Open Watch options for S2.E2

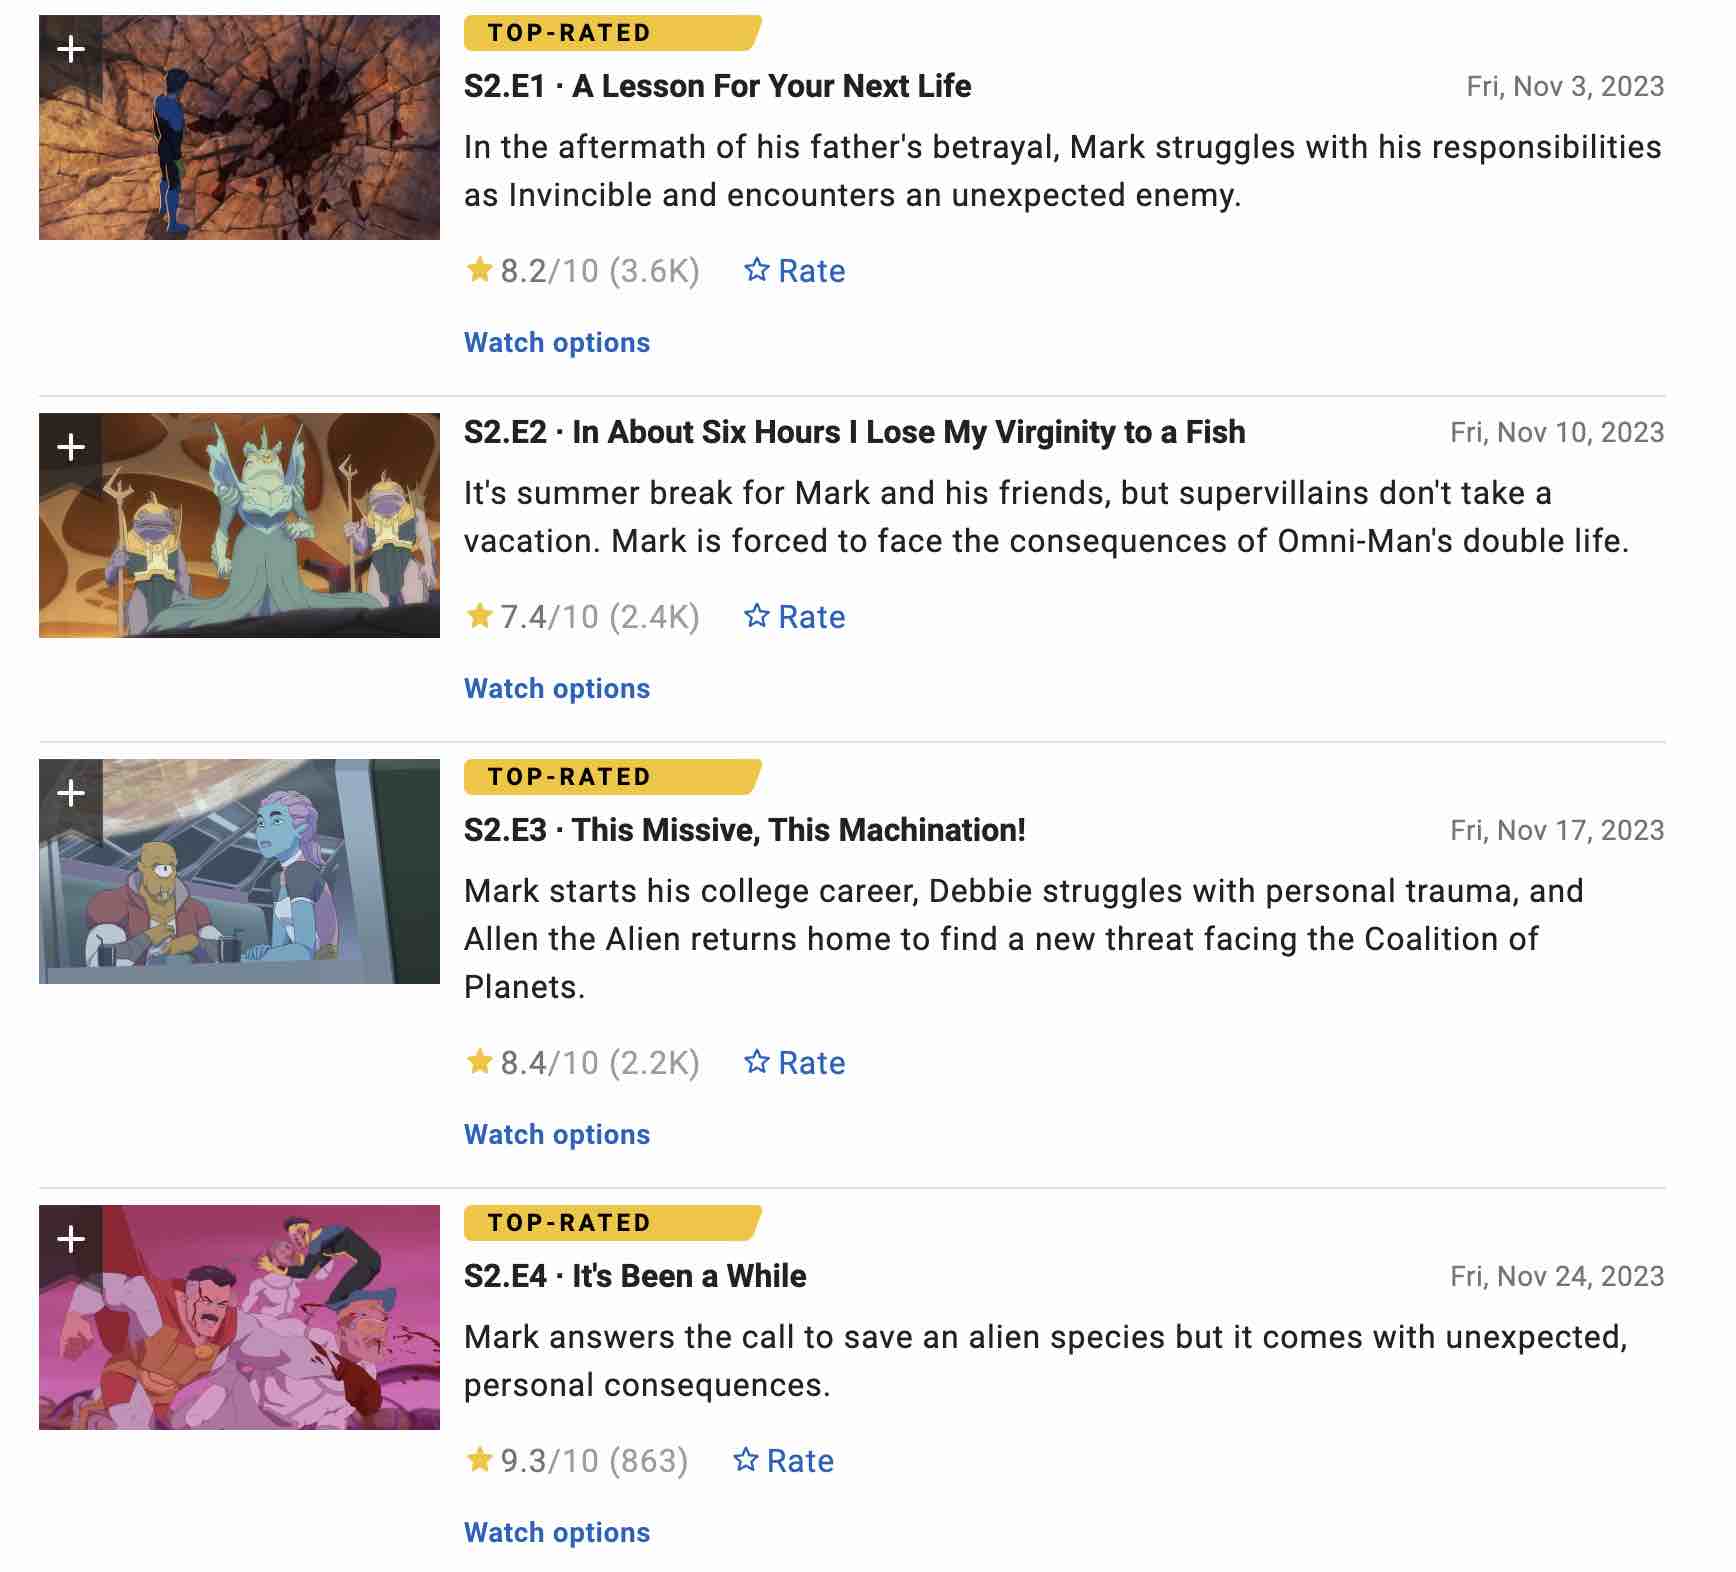click(x=557, y=688)
